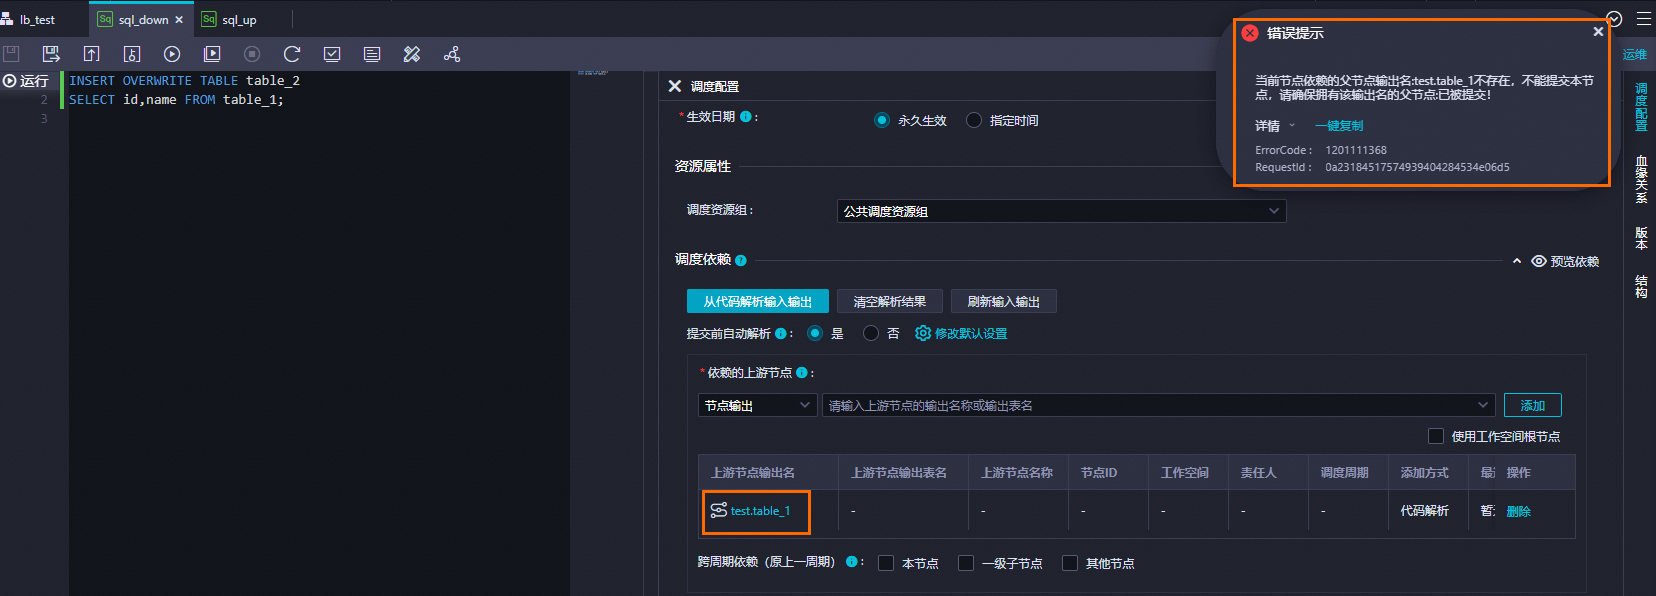Close the sql_down tab
The width and height of the screenshot is (1656, 596).
click(x=179, y=20)
